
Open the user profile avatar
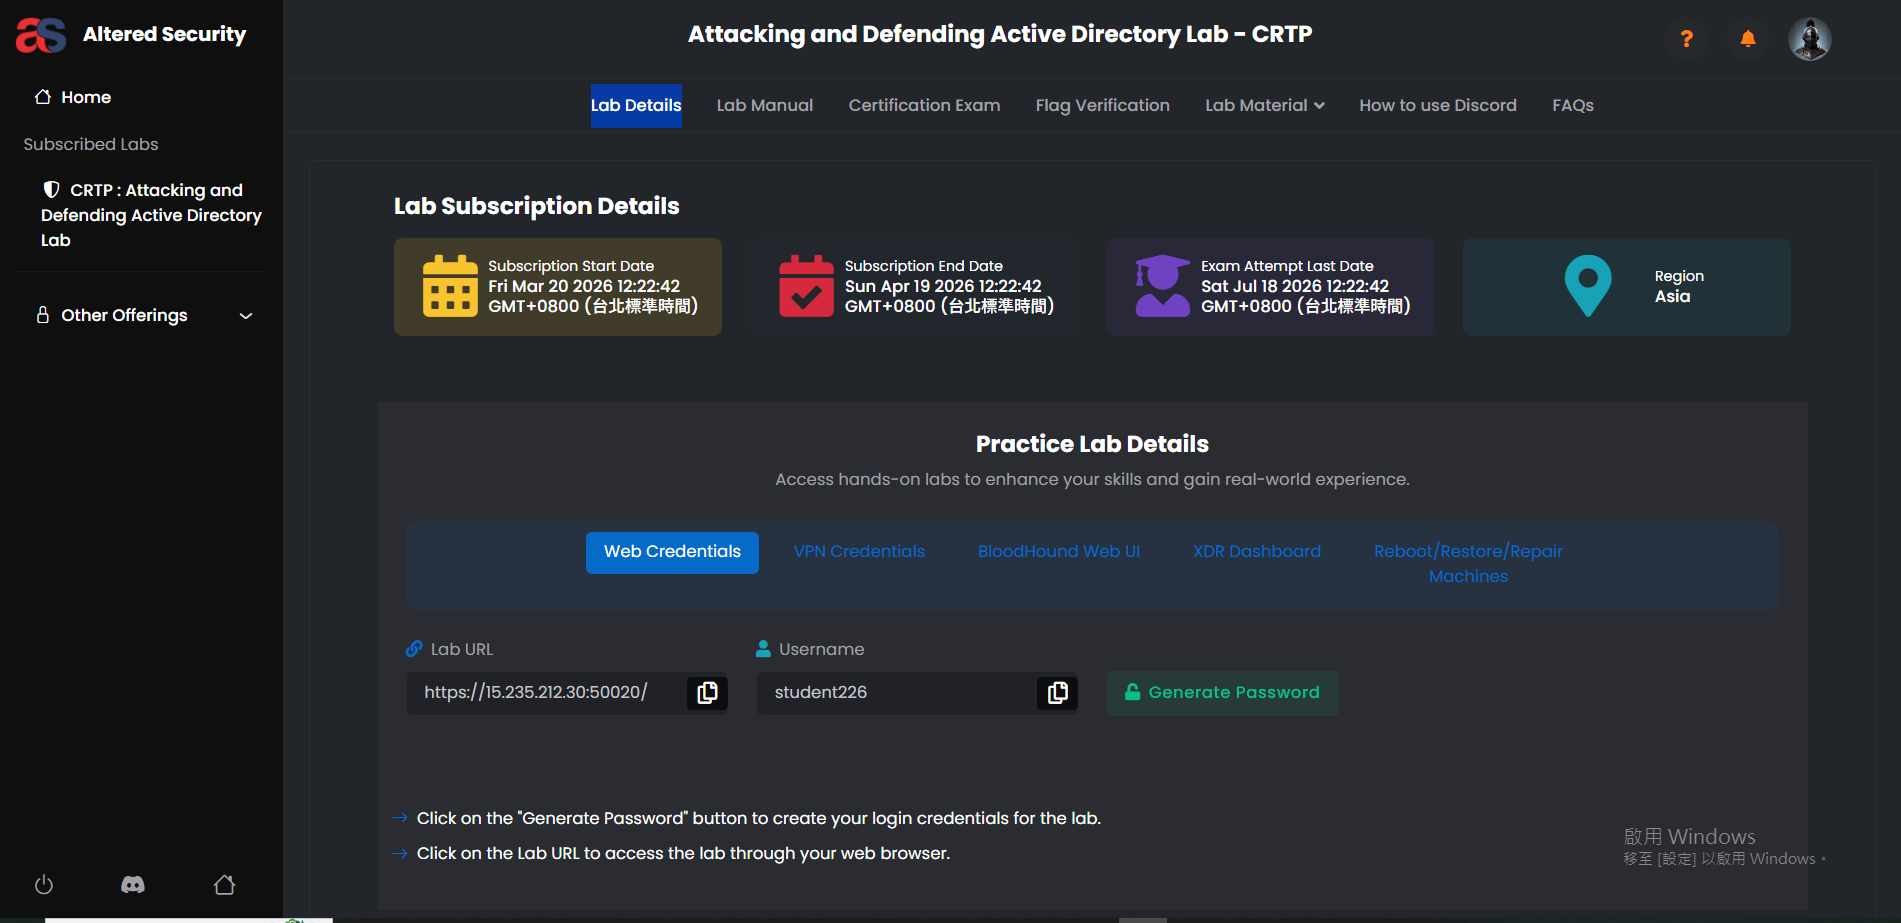click(1809, 39)
